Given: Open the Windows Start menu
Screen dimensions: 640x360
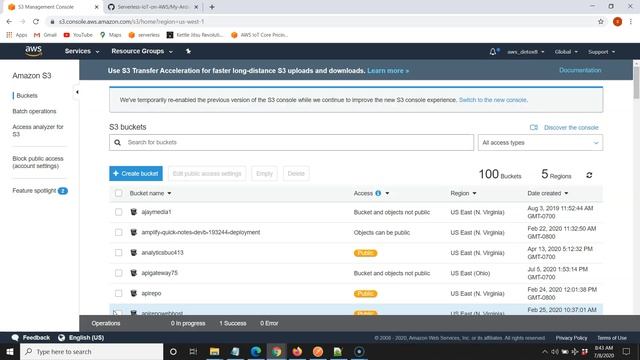Looking at the screenshot, I should pyautogui.click(x=10, y=351).
